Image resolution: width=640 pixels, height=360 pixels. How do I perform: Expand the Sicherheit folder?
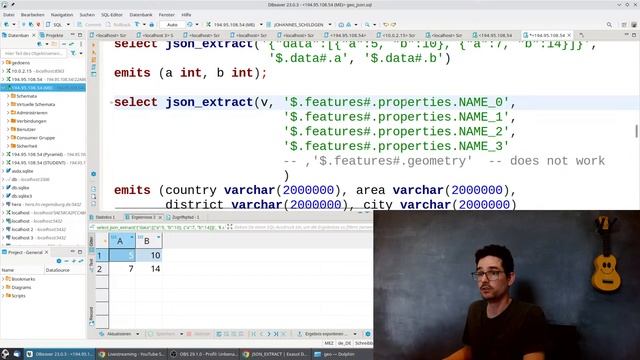[x=8, y=146]
